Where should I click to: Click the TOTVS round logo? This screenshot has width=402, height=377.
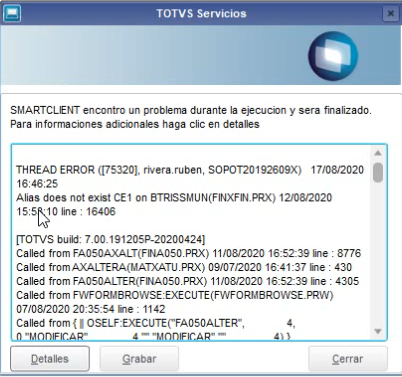pyautogui.click(x=333, y=56)
